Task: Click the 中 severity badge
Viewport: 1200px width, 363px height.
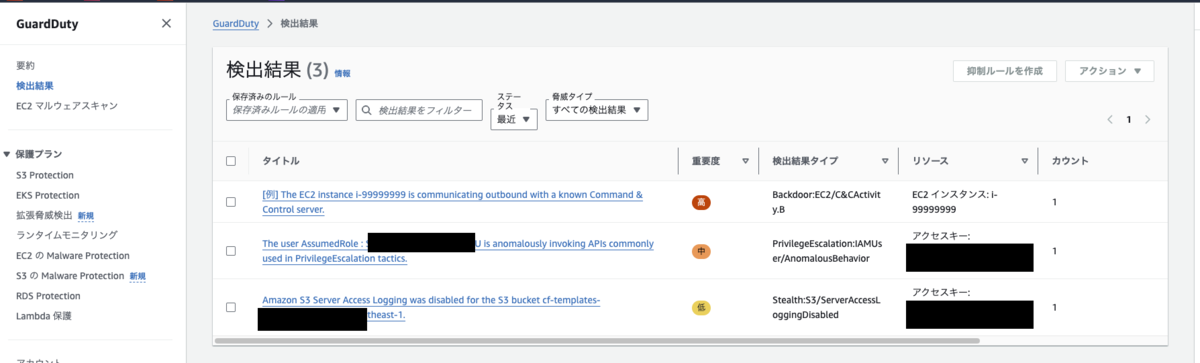Action: pos(701,251)
